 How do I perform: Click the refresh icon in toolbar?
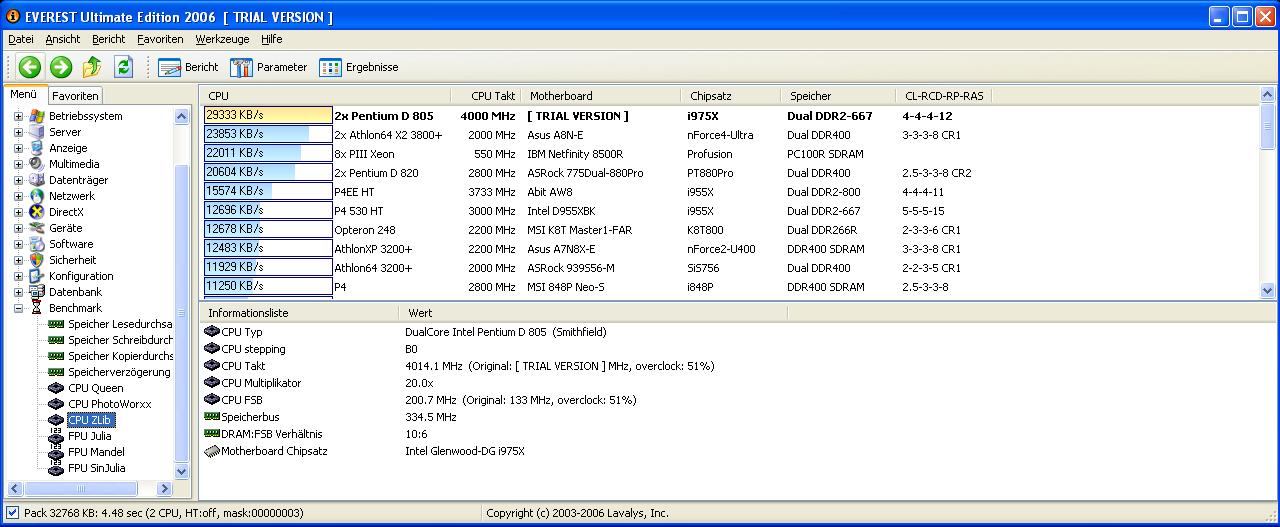tap(123, 67)
